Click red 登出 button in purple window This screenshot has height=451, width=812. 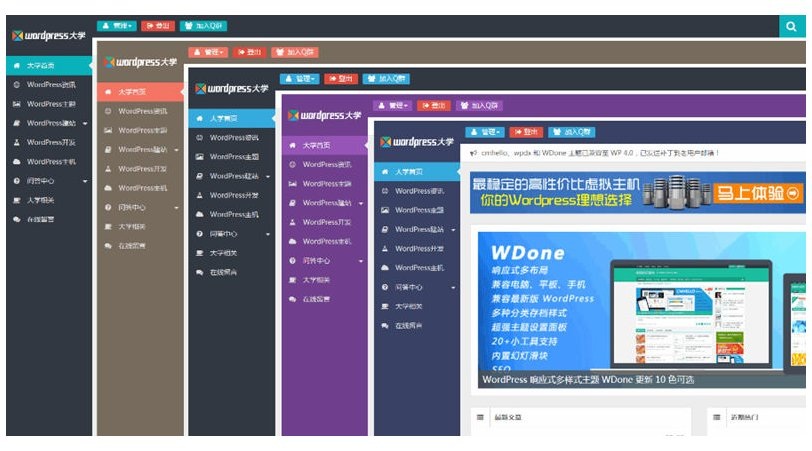tap(434, 106)
